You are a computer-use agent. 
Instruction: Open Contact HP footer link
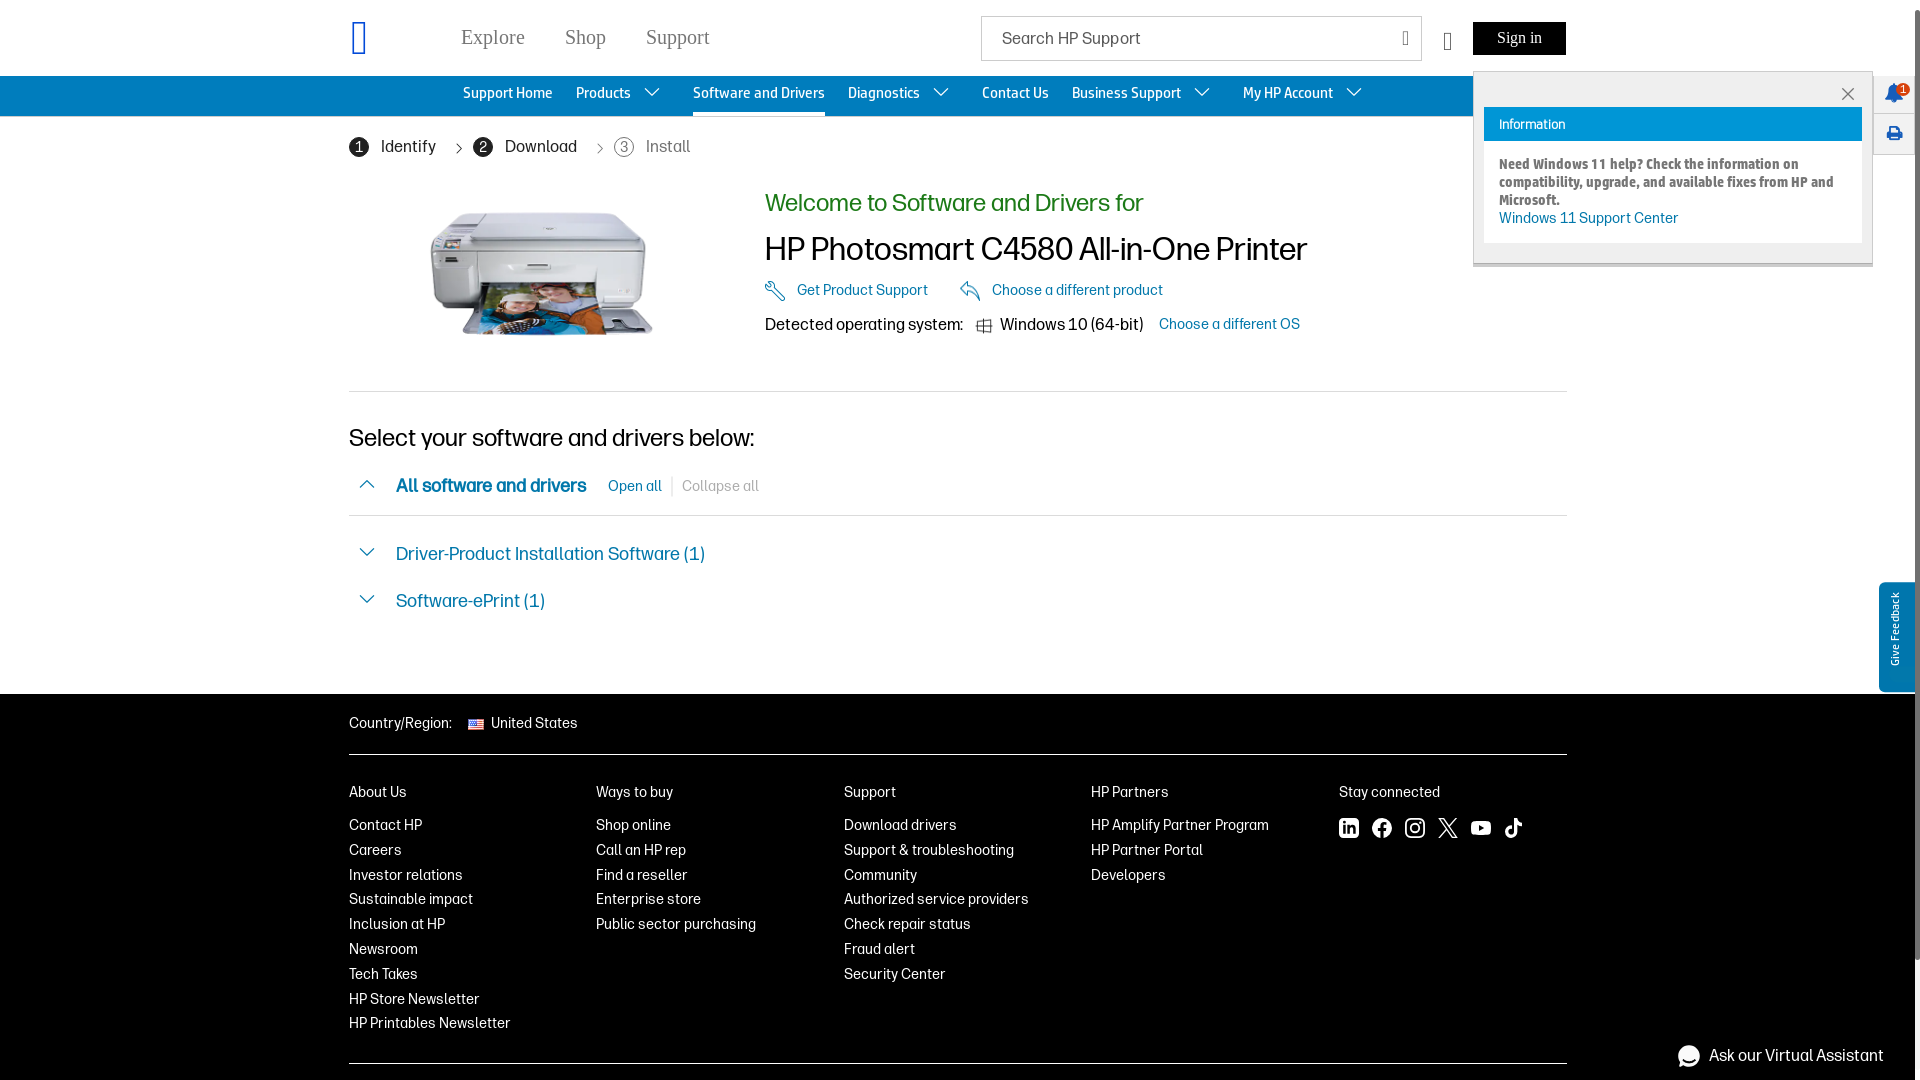(x=385, y=826)
